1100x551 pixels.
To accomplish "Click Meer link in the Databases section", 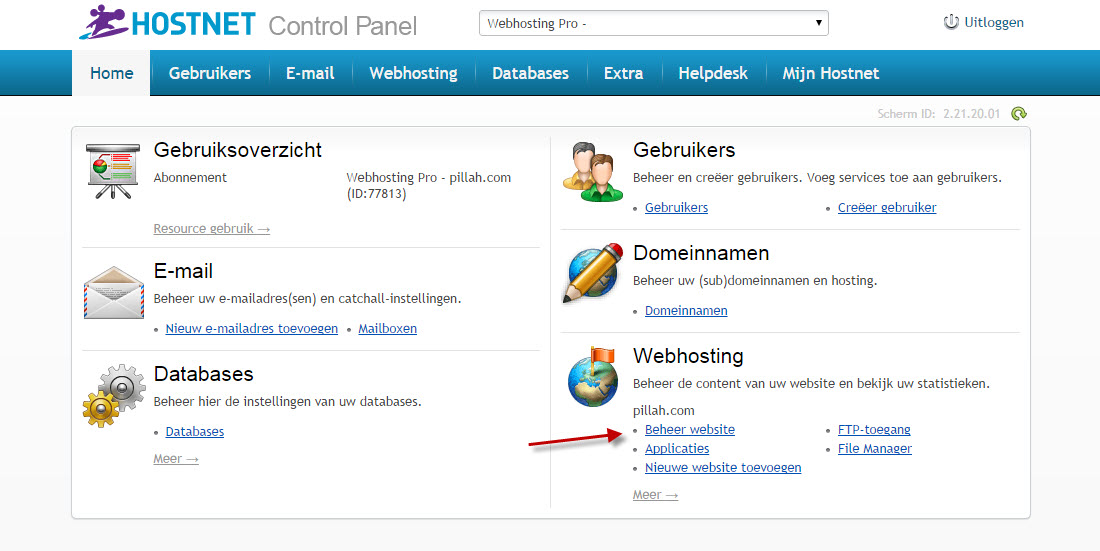I will pos(176,459).
